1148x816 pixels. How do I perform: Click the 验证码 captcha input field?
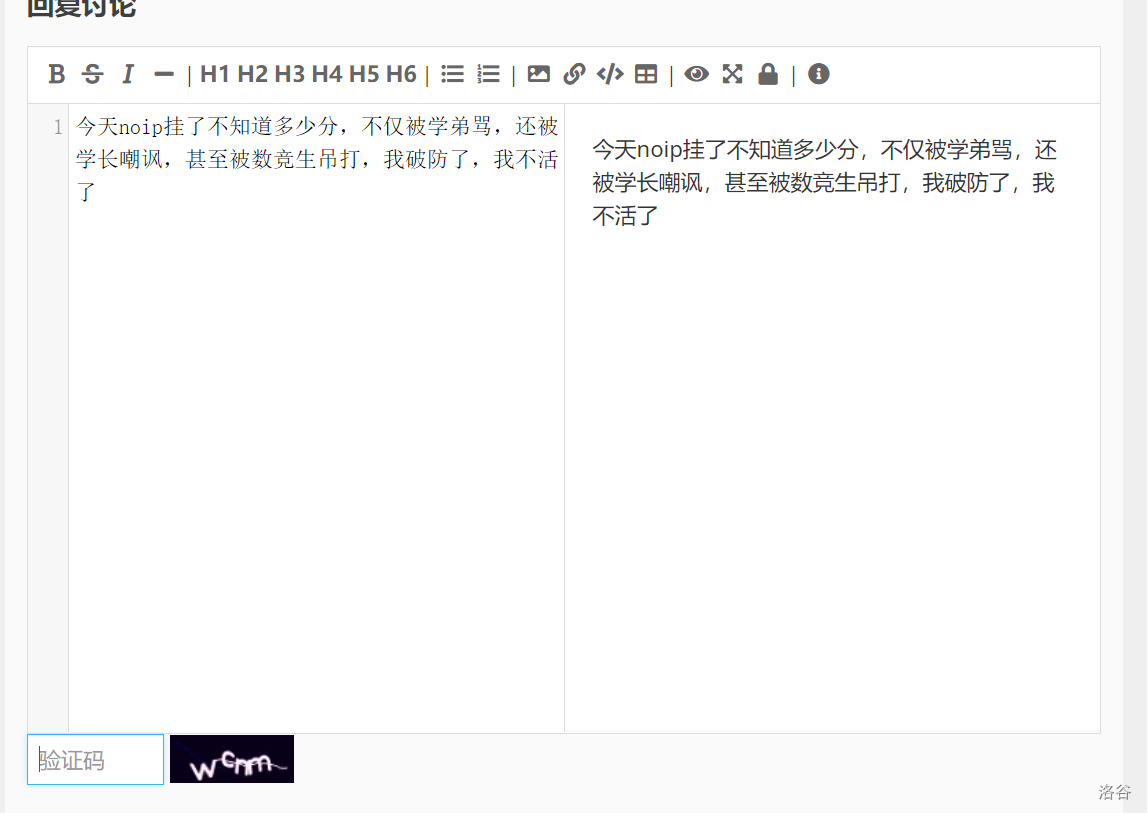[x=96, y=760]
